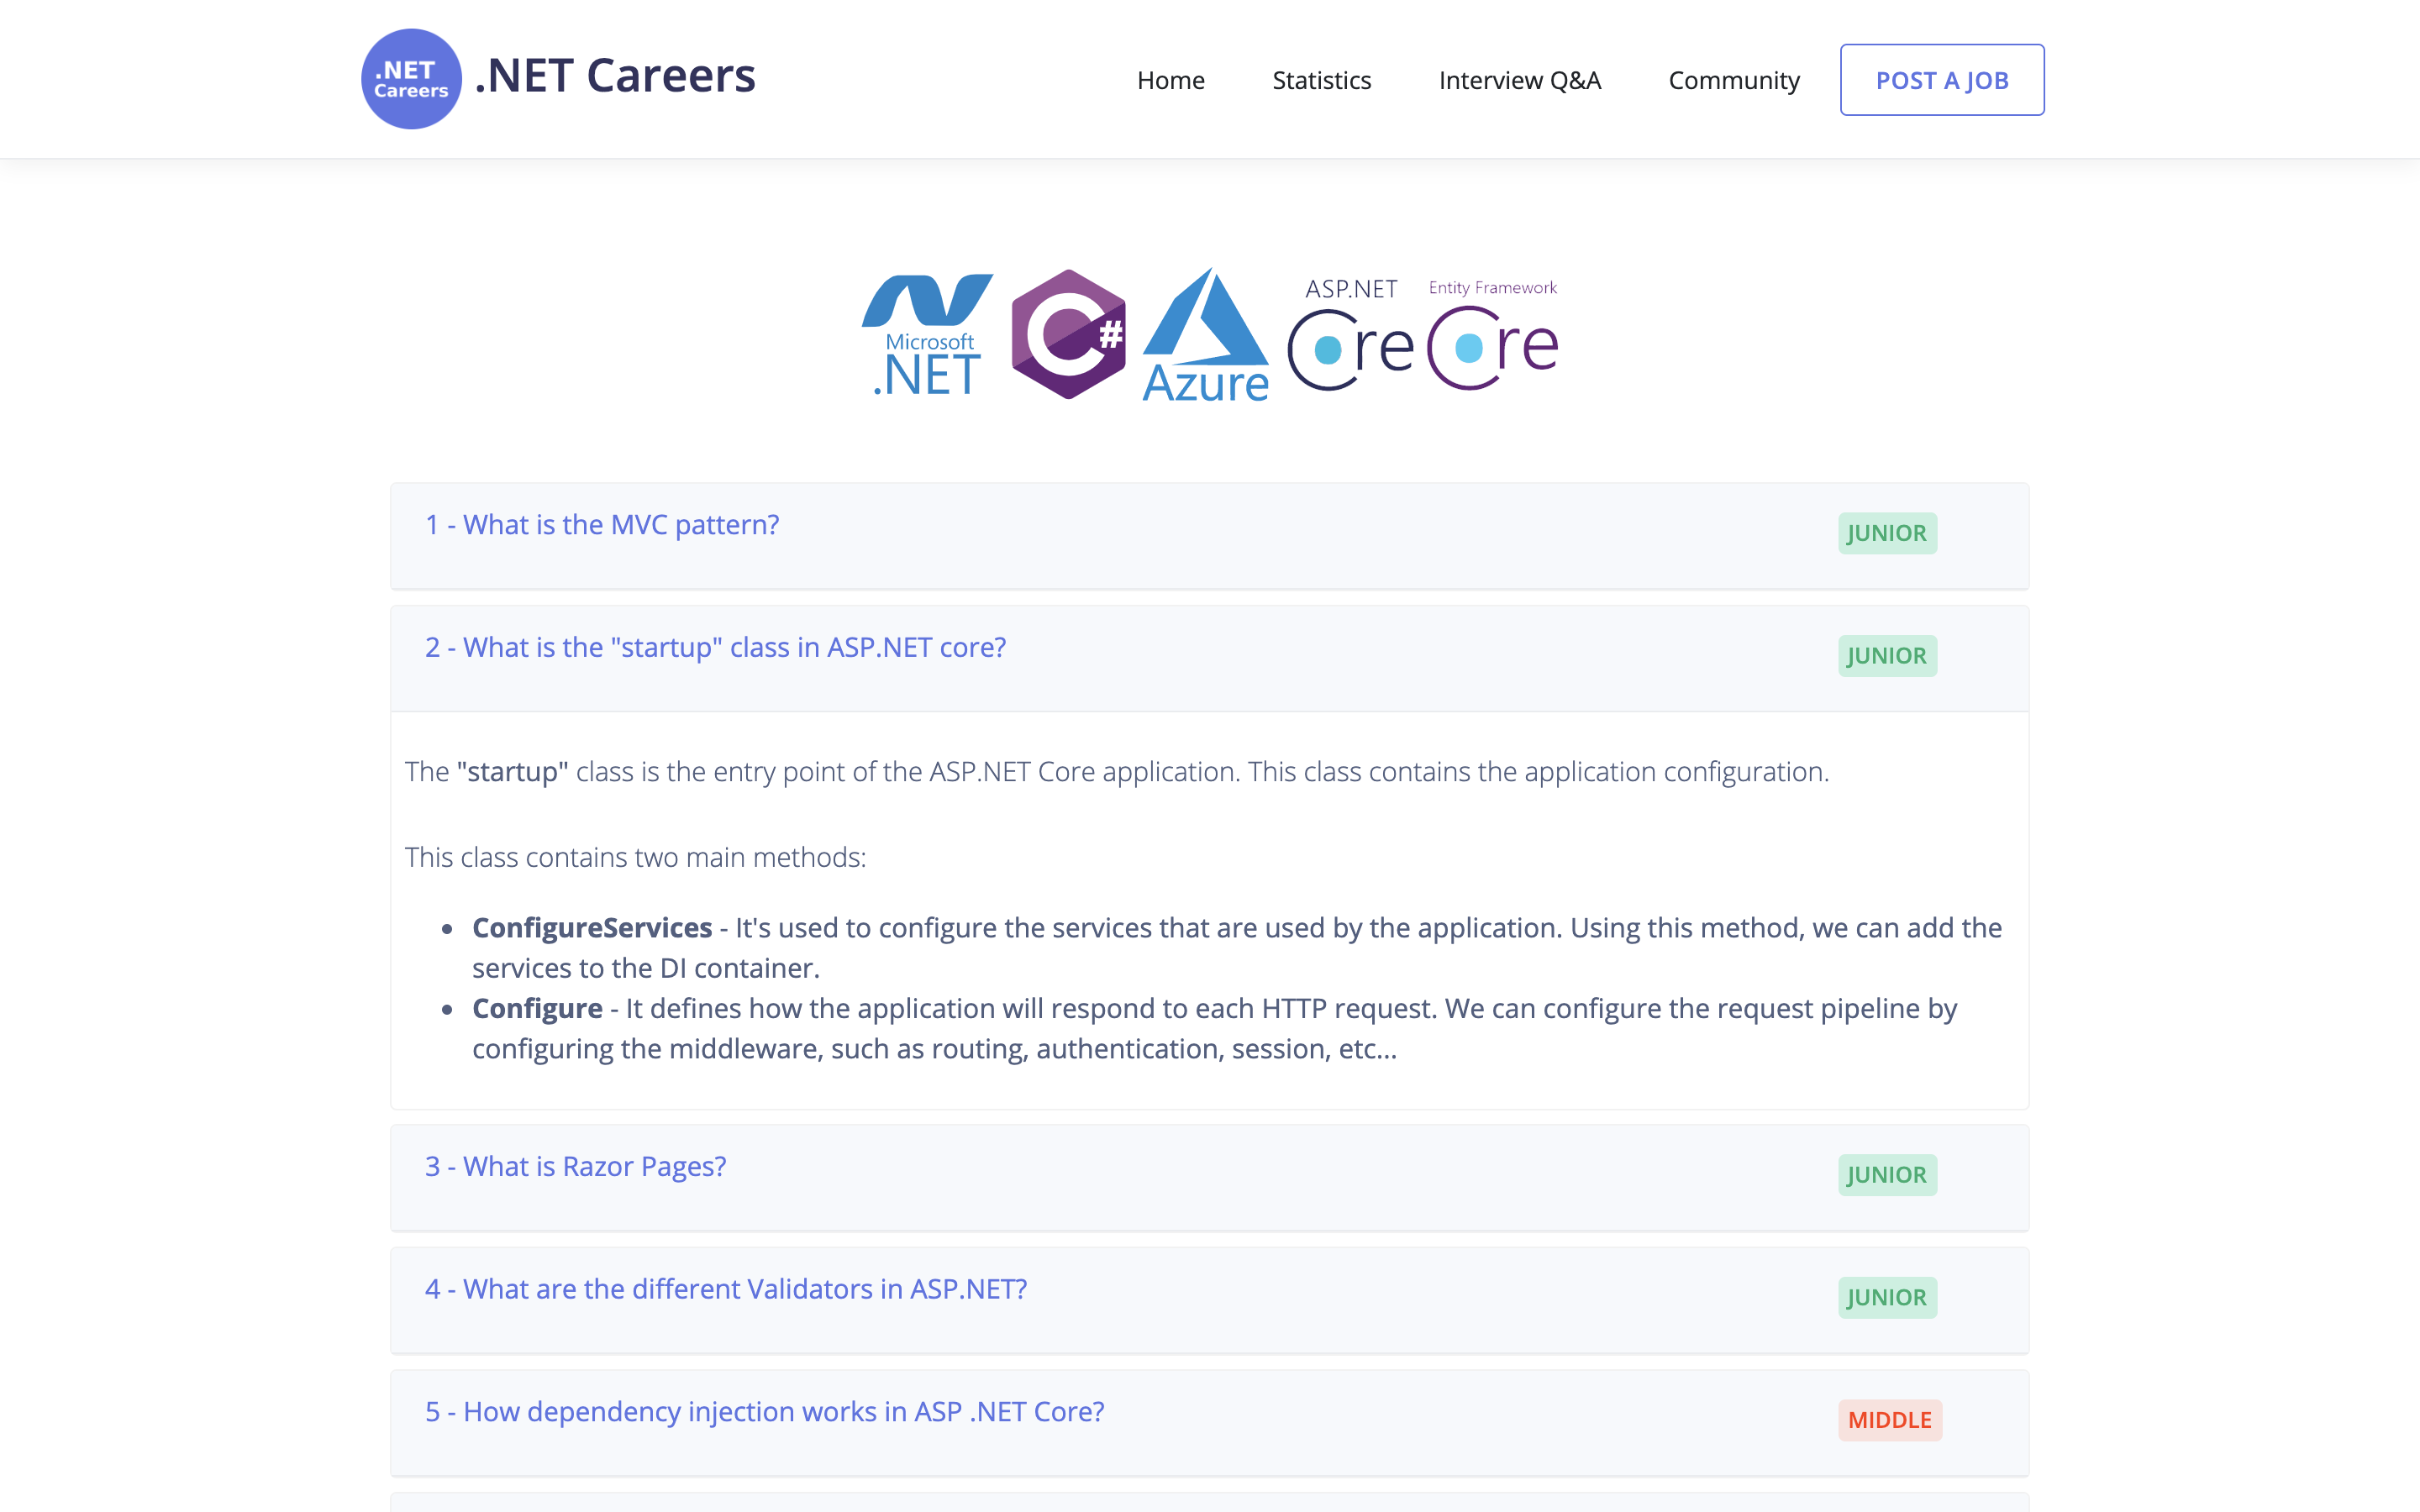The image size is (2420, 1512).
Task: Click the MIDDLE badge on question 5
Action: (1888, 1420)
